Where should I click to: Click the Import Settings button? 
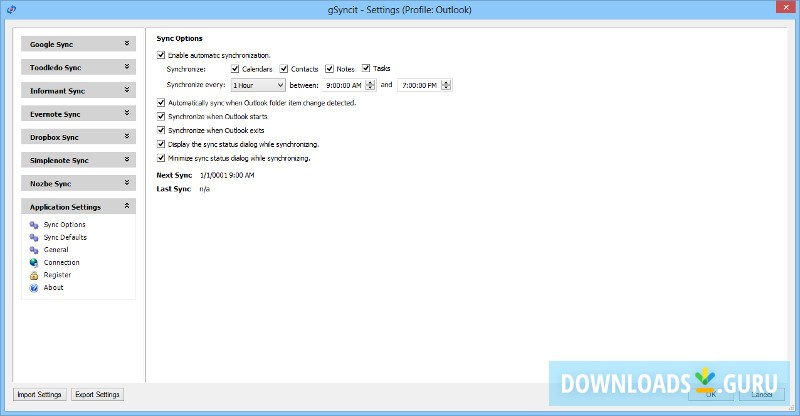click(39, 395)
